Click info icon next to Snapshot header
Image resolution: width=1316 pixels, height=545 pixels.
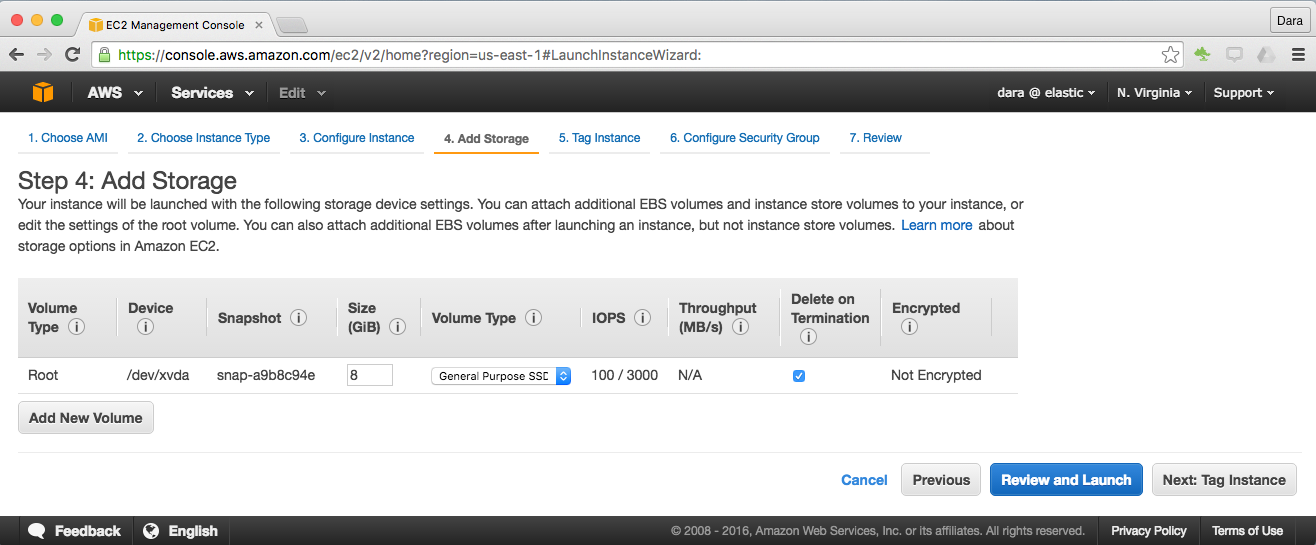pos(298,318)
